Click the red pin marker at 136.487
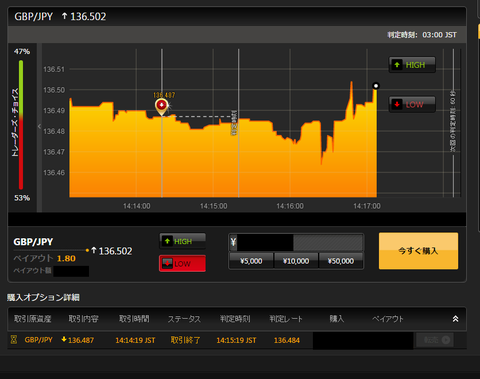 point(162,106)
